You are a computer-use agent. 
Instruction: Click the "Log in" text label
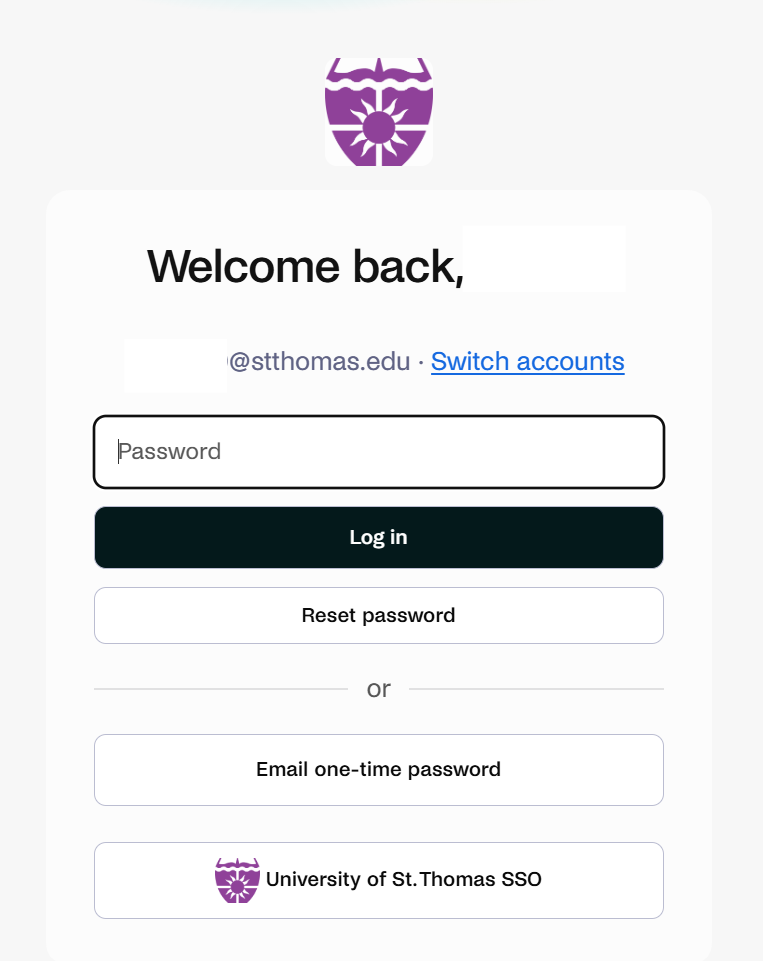click(x=379, y=537)
